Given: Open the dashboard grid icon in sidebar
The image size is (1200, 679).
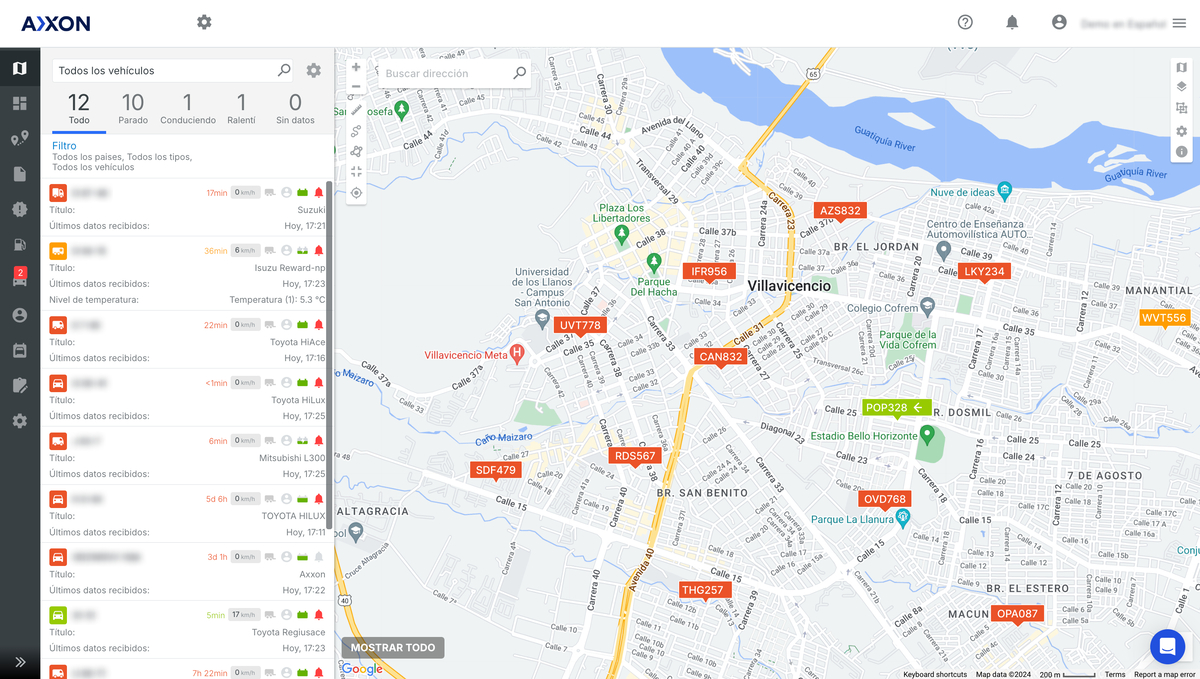Looking at the screenshot, I should pyautogui.click(x=20, y=103).
